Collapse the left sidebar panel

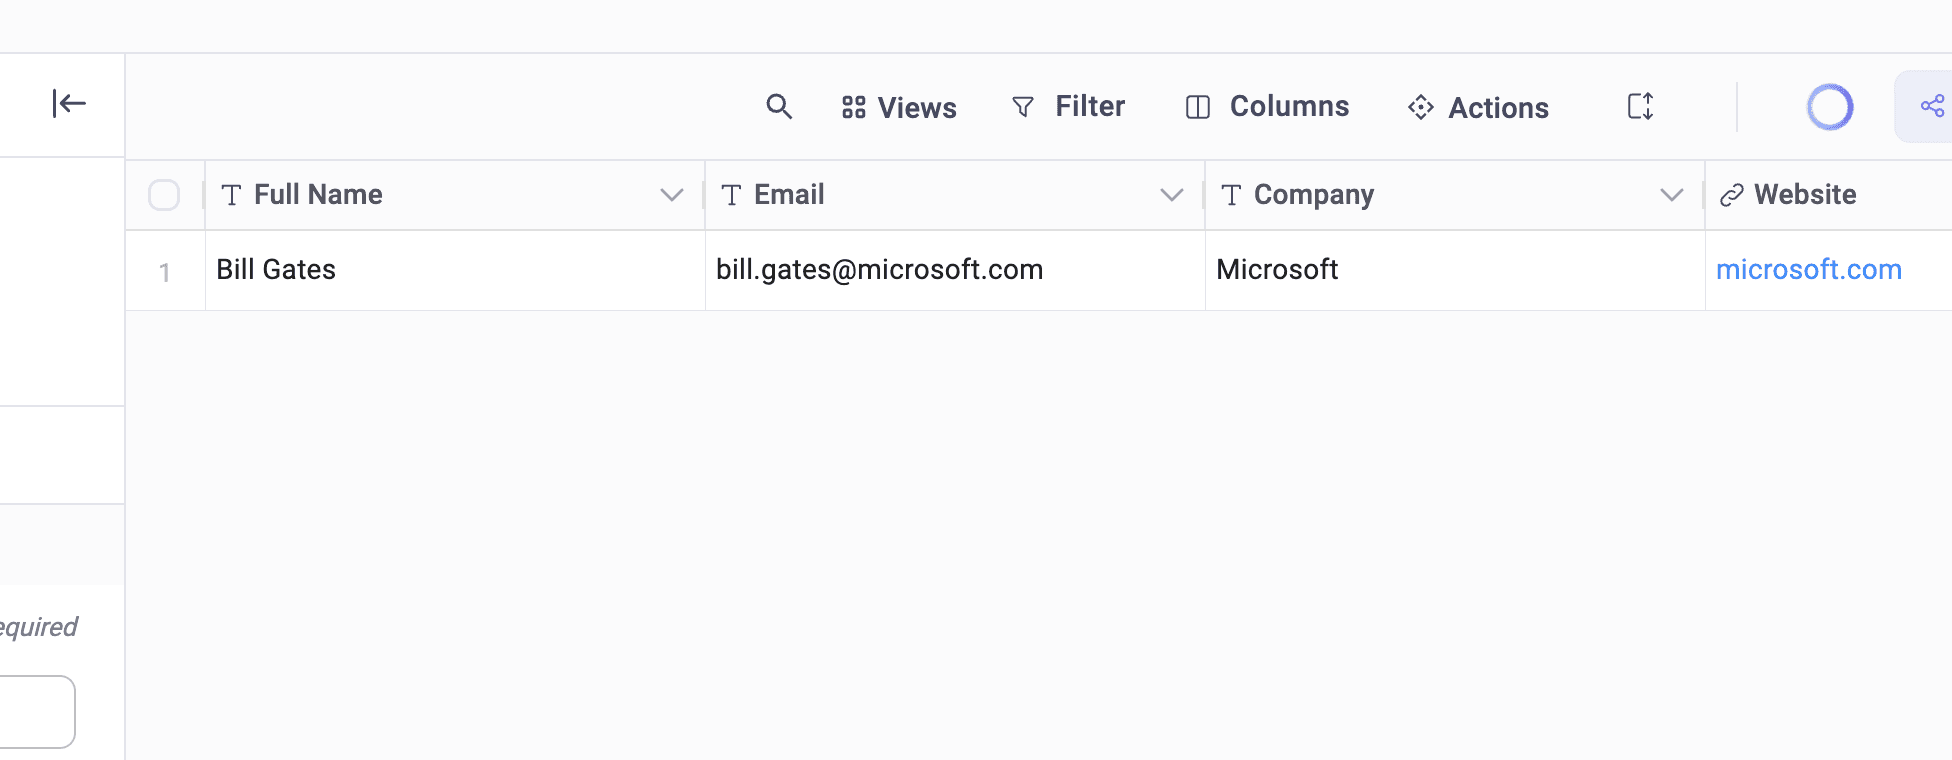tap(69, 103)
